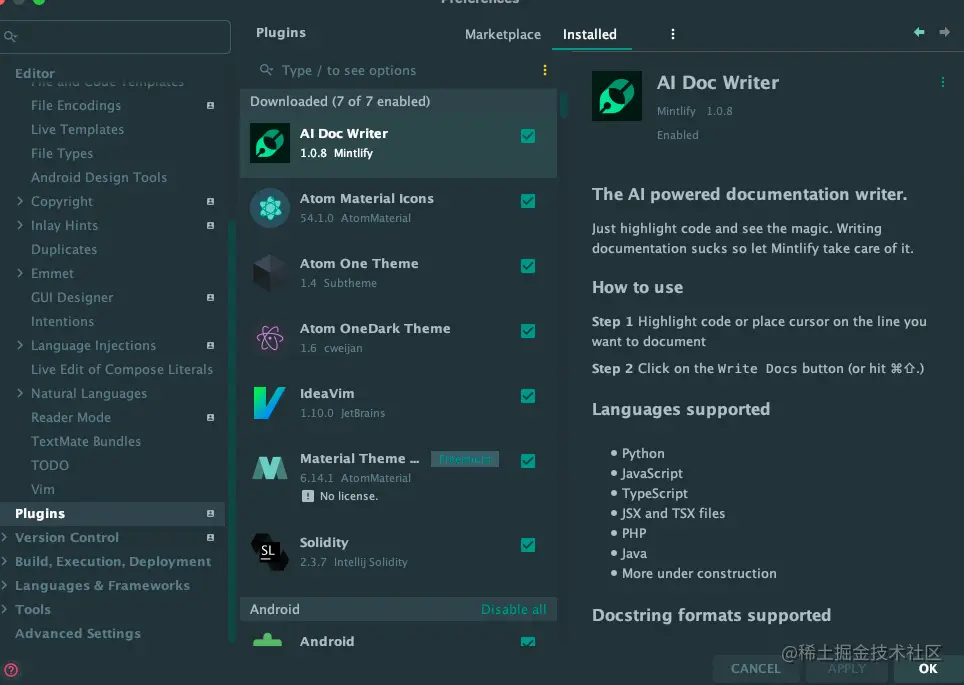964x685 pixels.
Task: Expand Tools section
Action: 4,609
